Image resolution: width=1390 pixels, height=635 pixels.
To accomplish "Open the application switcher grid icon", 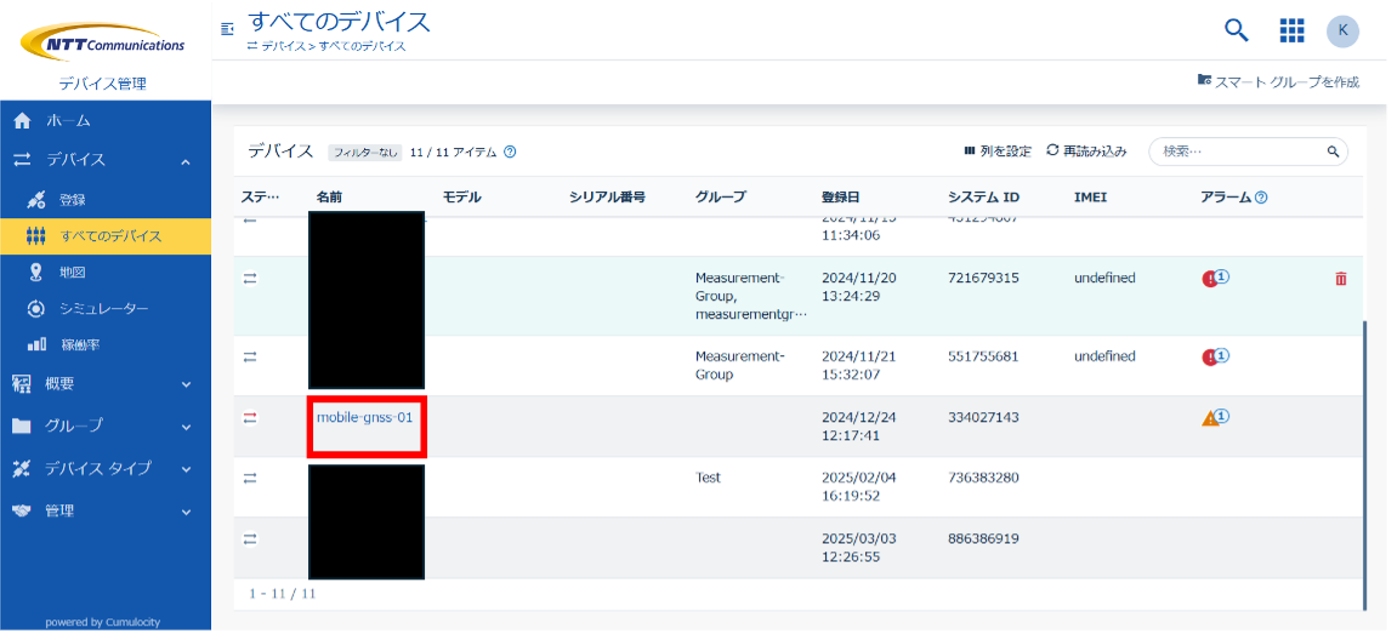I will click(x=1292, y=31).
